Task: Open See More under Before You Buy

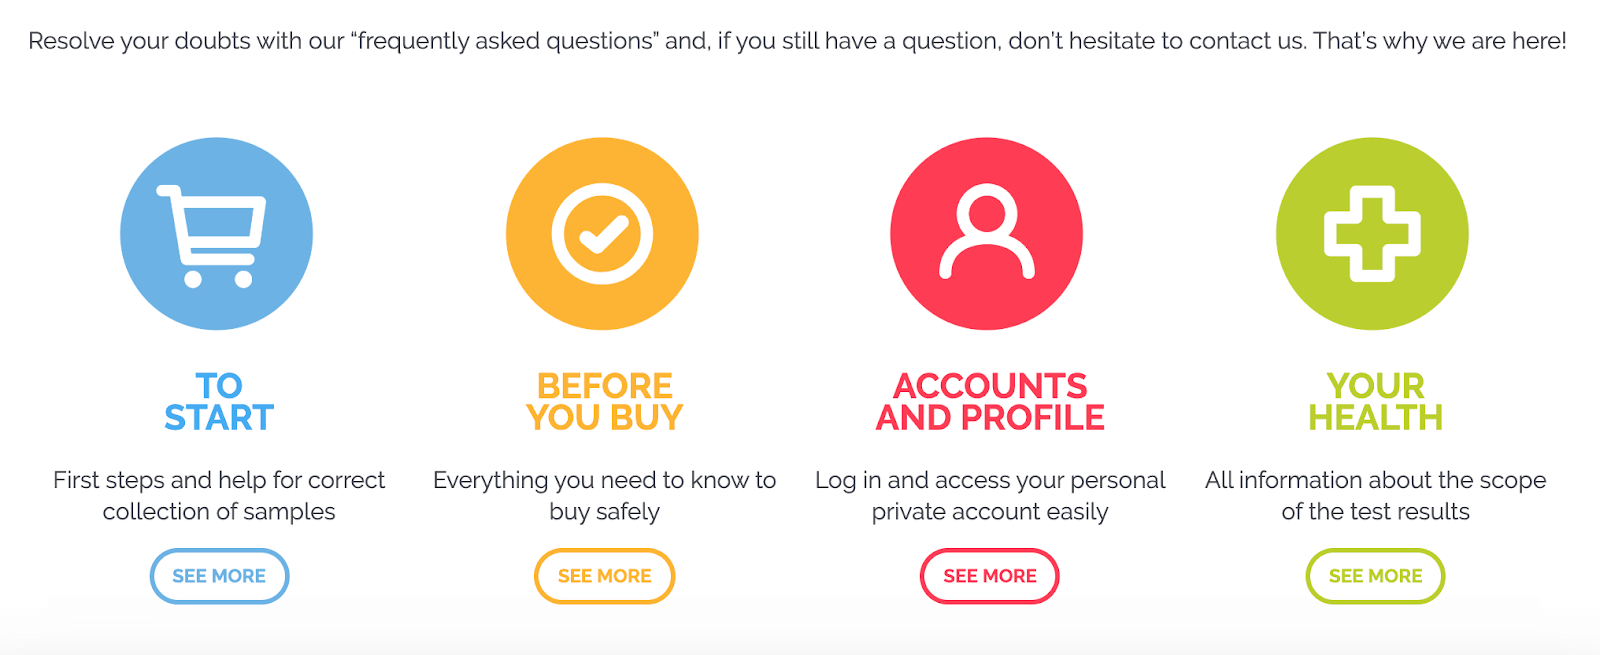Action: click(x=604, y=576)
